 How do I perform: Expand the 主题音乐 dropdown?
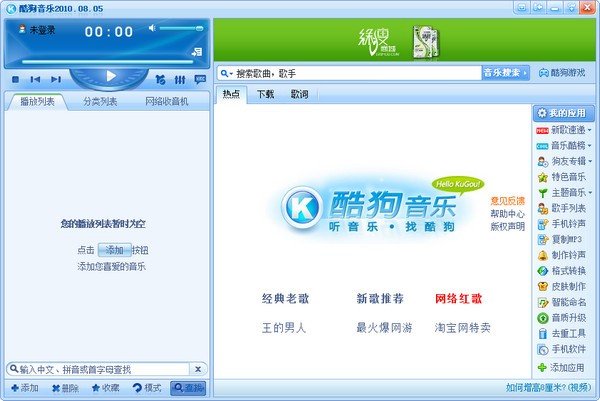(x=590, y=192)
